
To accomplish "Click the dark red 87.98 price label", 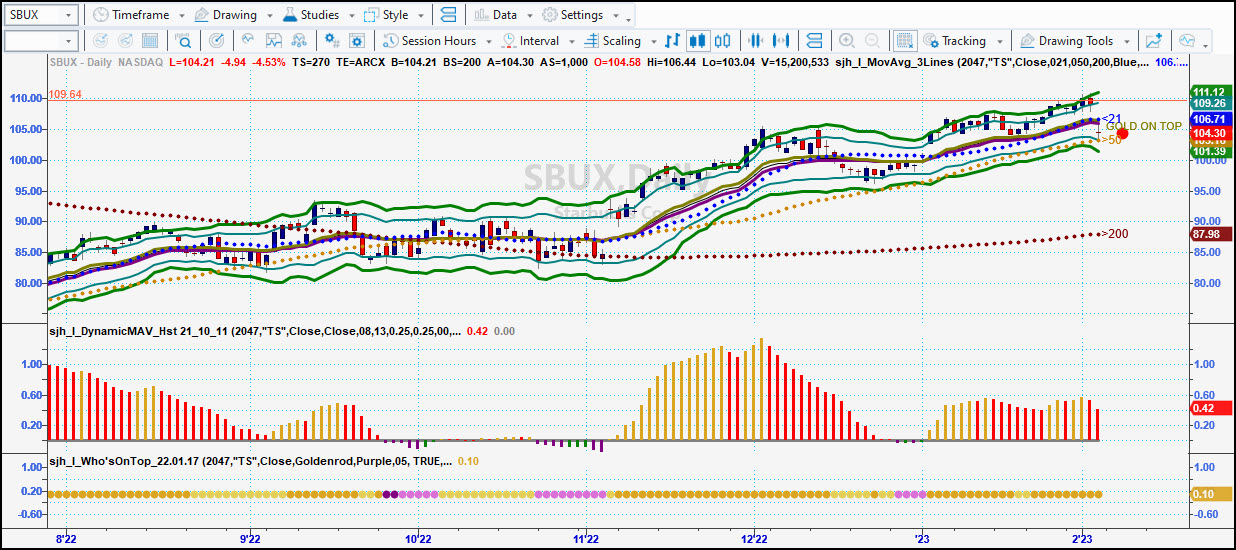I will (1210, 233).
